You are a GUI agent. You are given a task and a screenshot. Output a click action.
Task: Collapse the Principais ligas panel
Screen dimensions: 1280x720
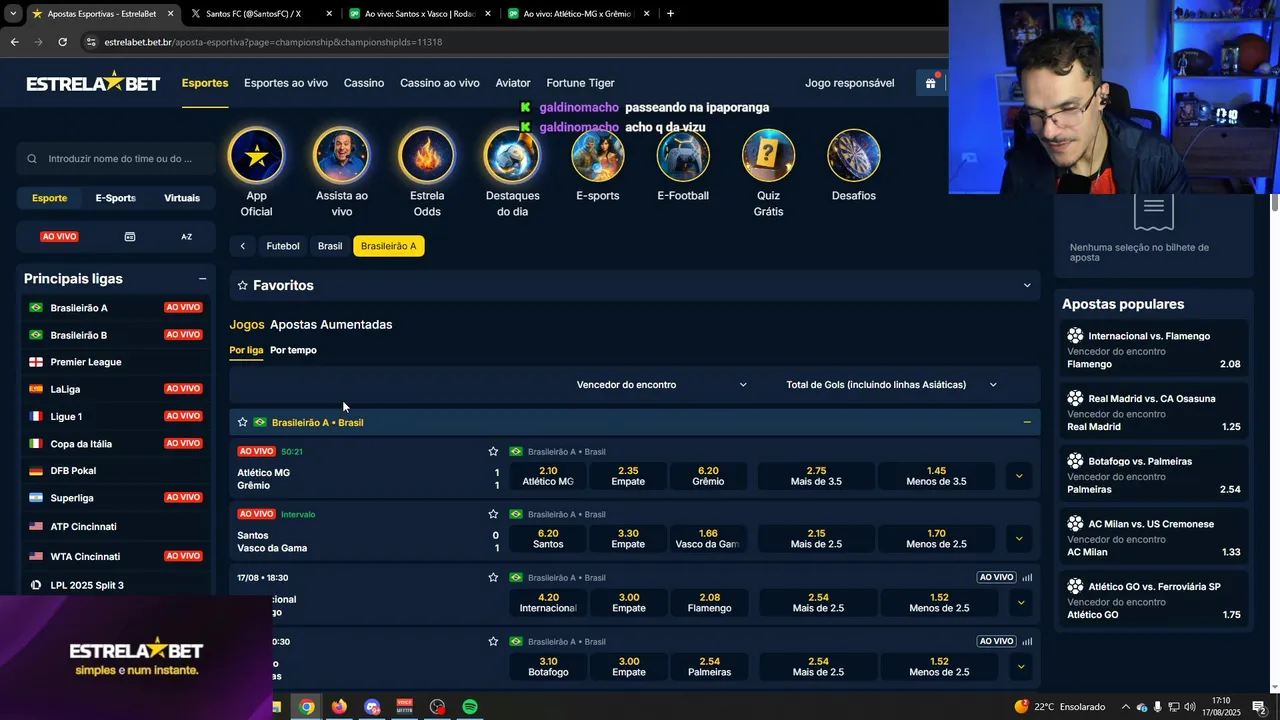point(202,279)
